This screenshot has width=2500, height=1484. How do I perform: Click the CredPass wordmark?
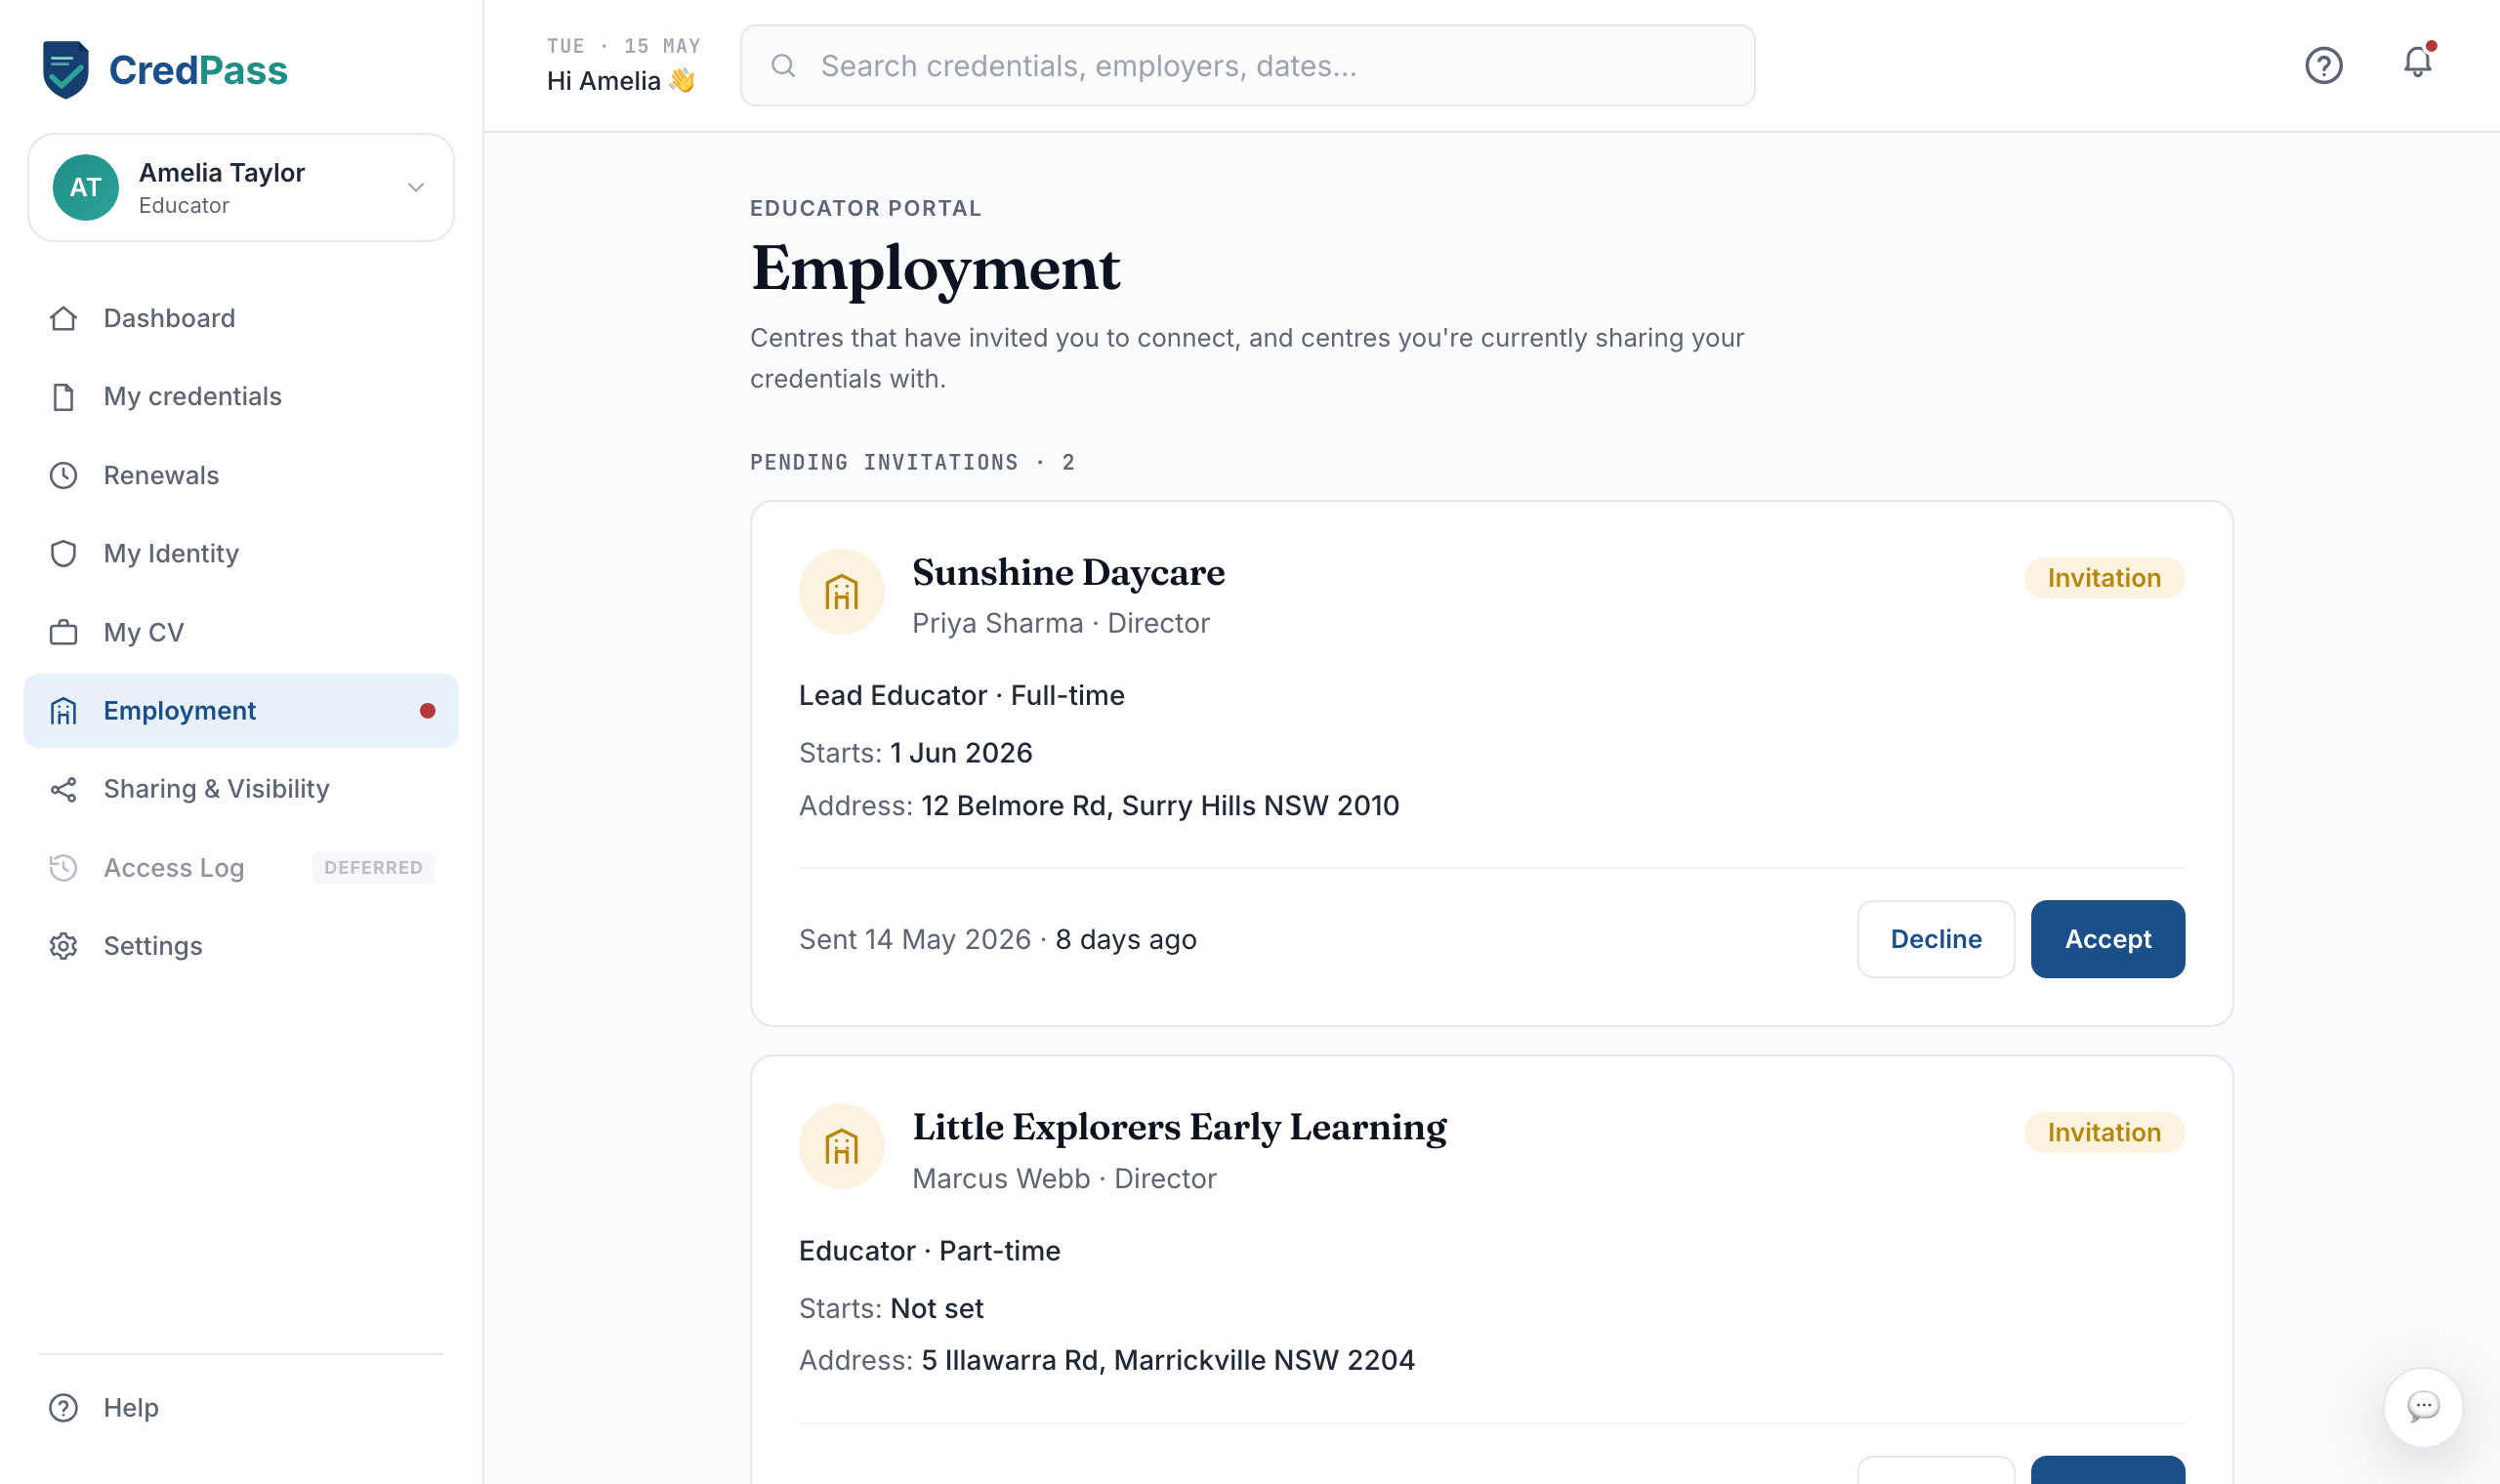coord(198,70)
